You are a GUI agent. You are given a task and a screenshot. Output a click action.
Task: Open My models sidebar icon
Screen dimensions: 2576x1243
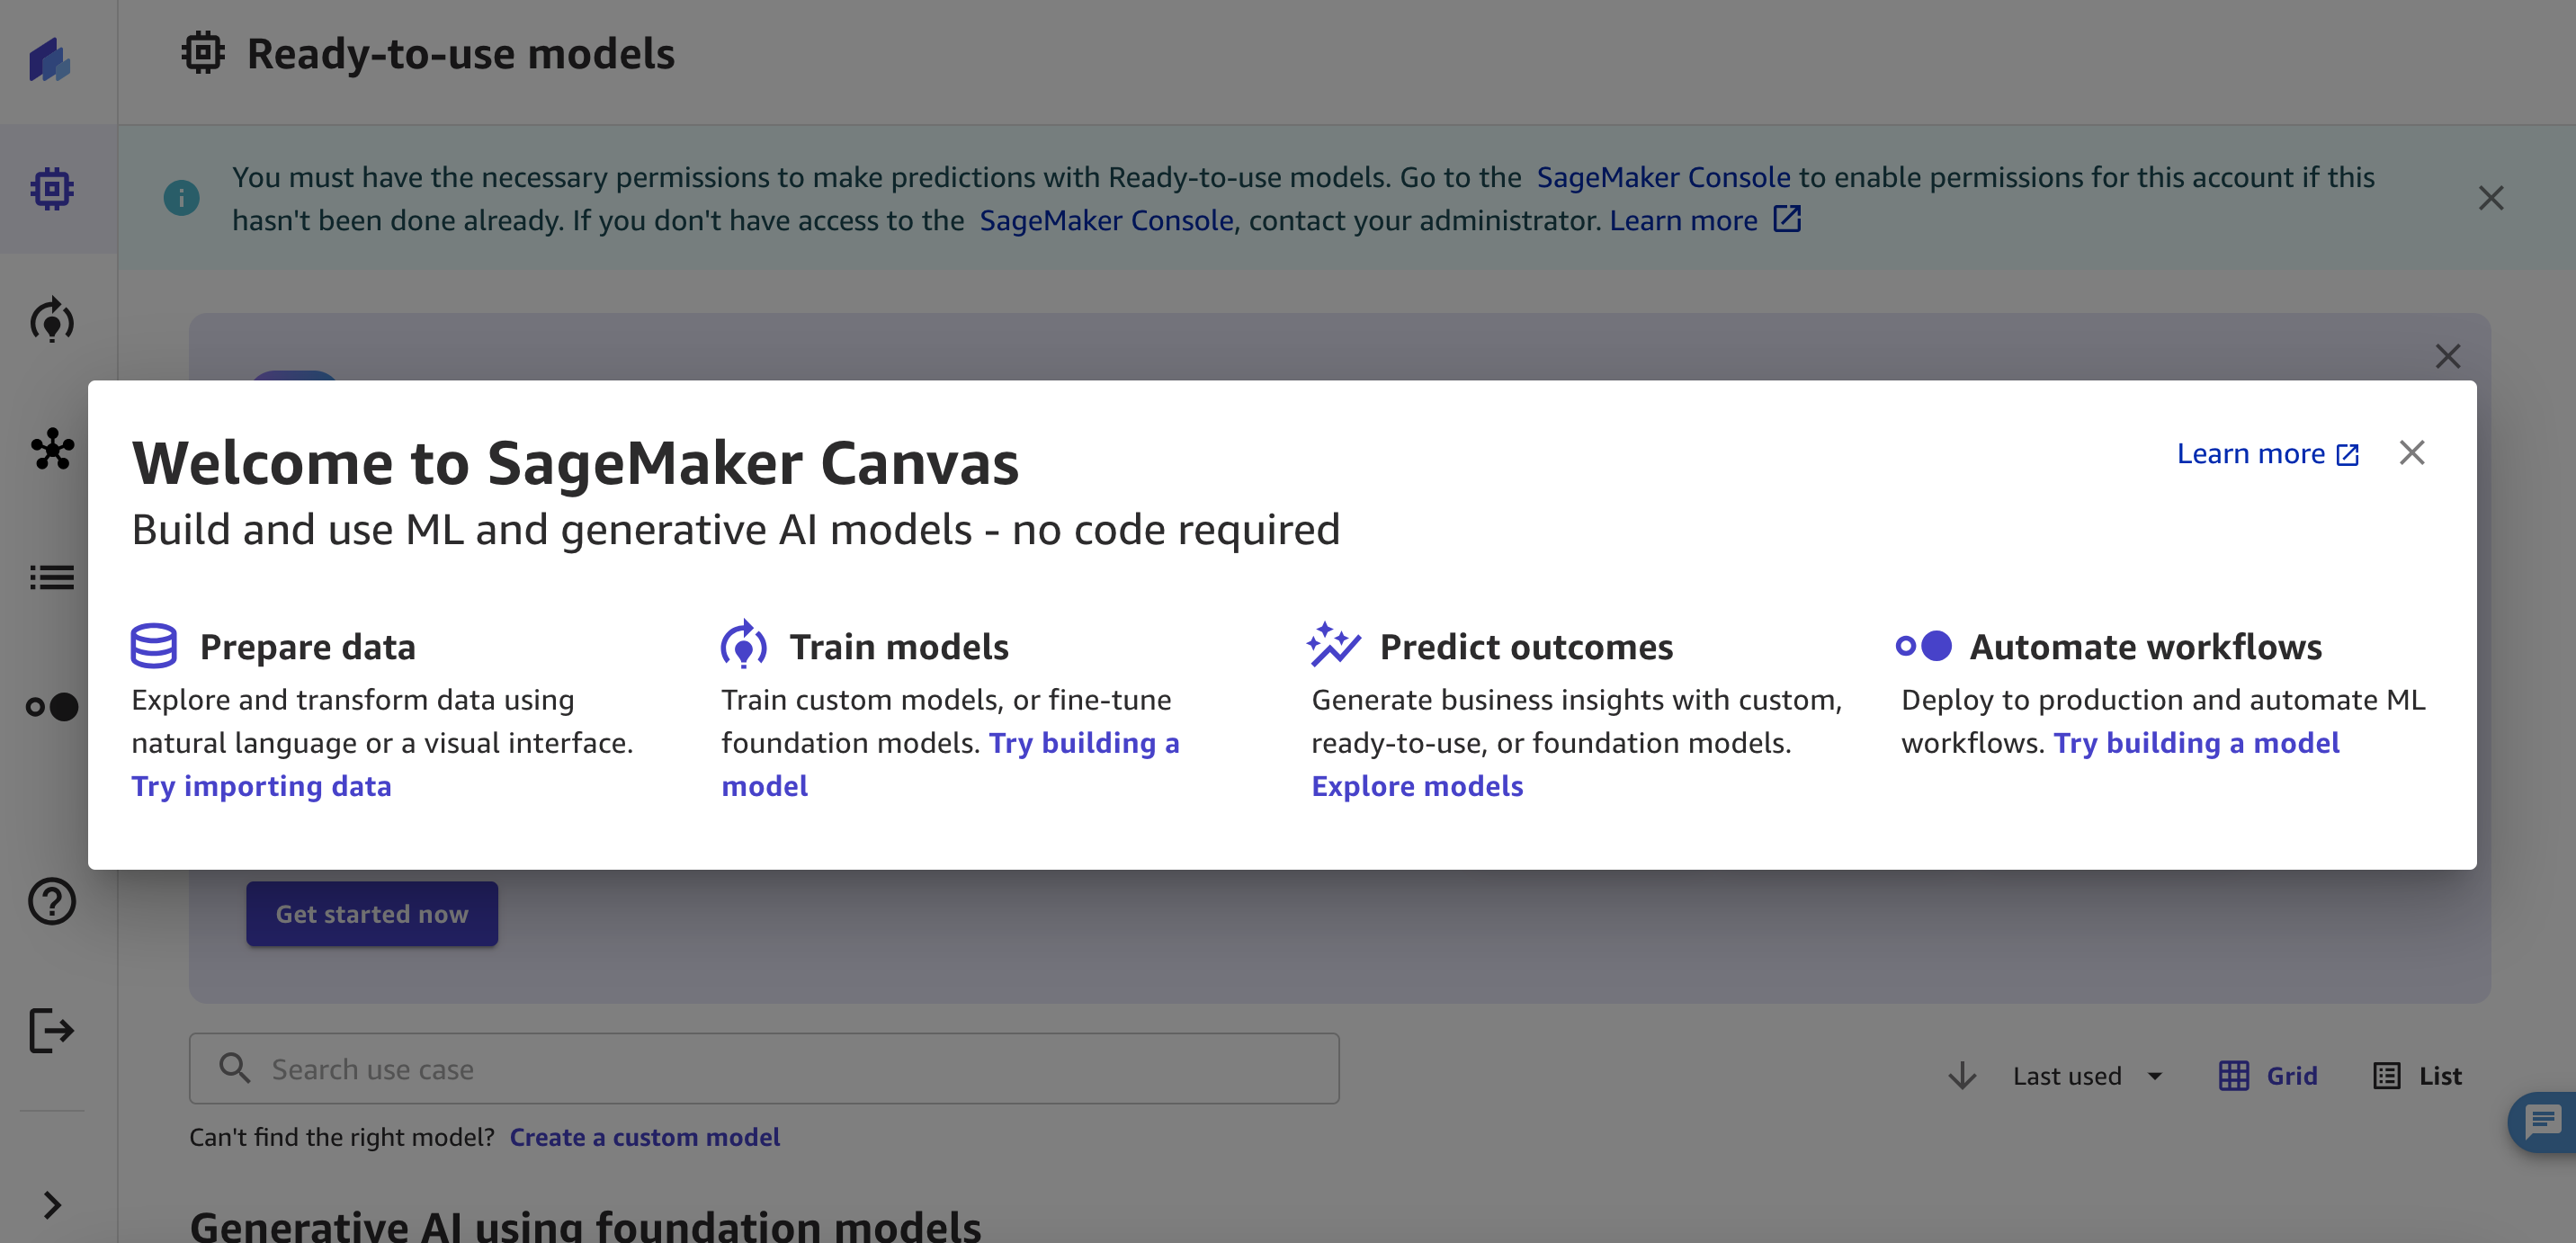click(x=52, y=320)
